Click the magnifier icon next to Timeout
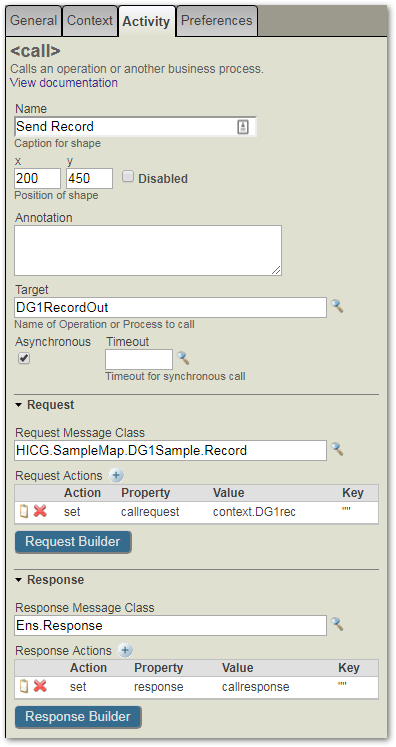 [x=183, y=358]
